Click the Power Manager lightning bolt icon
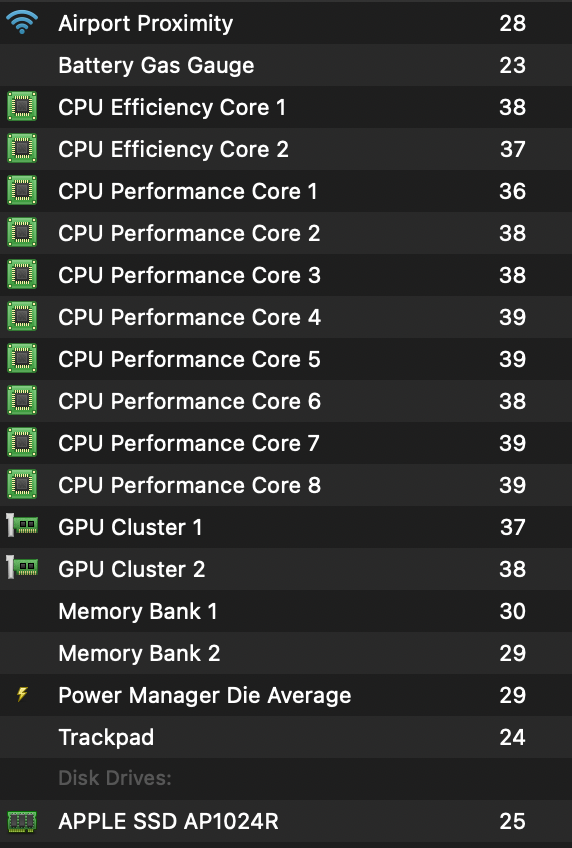Screen dimensions: 572x848 pos(22,694)
